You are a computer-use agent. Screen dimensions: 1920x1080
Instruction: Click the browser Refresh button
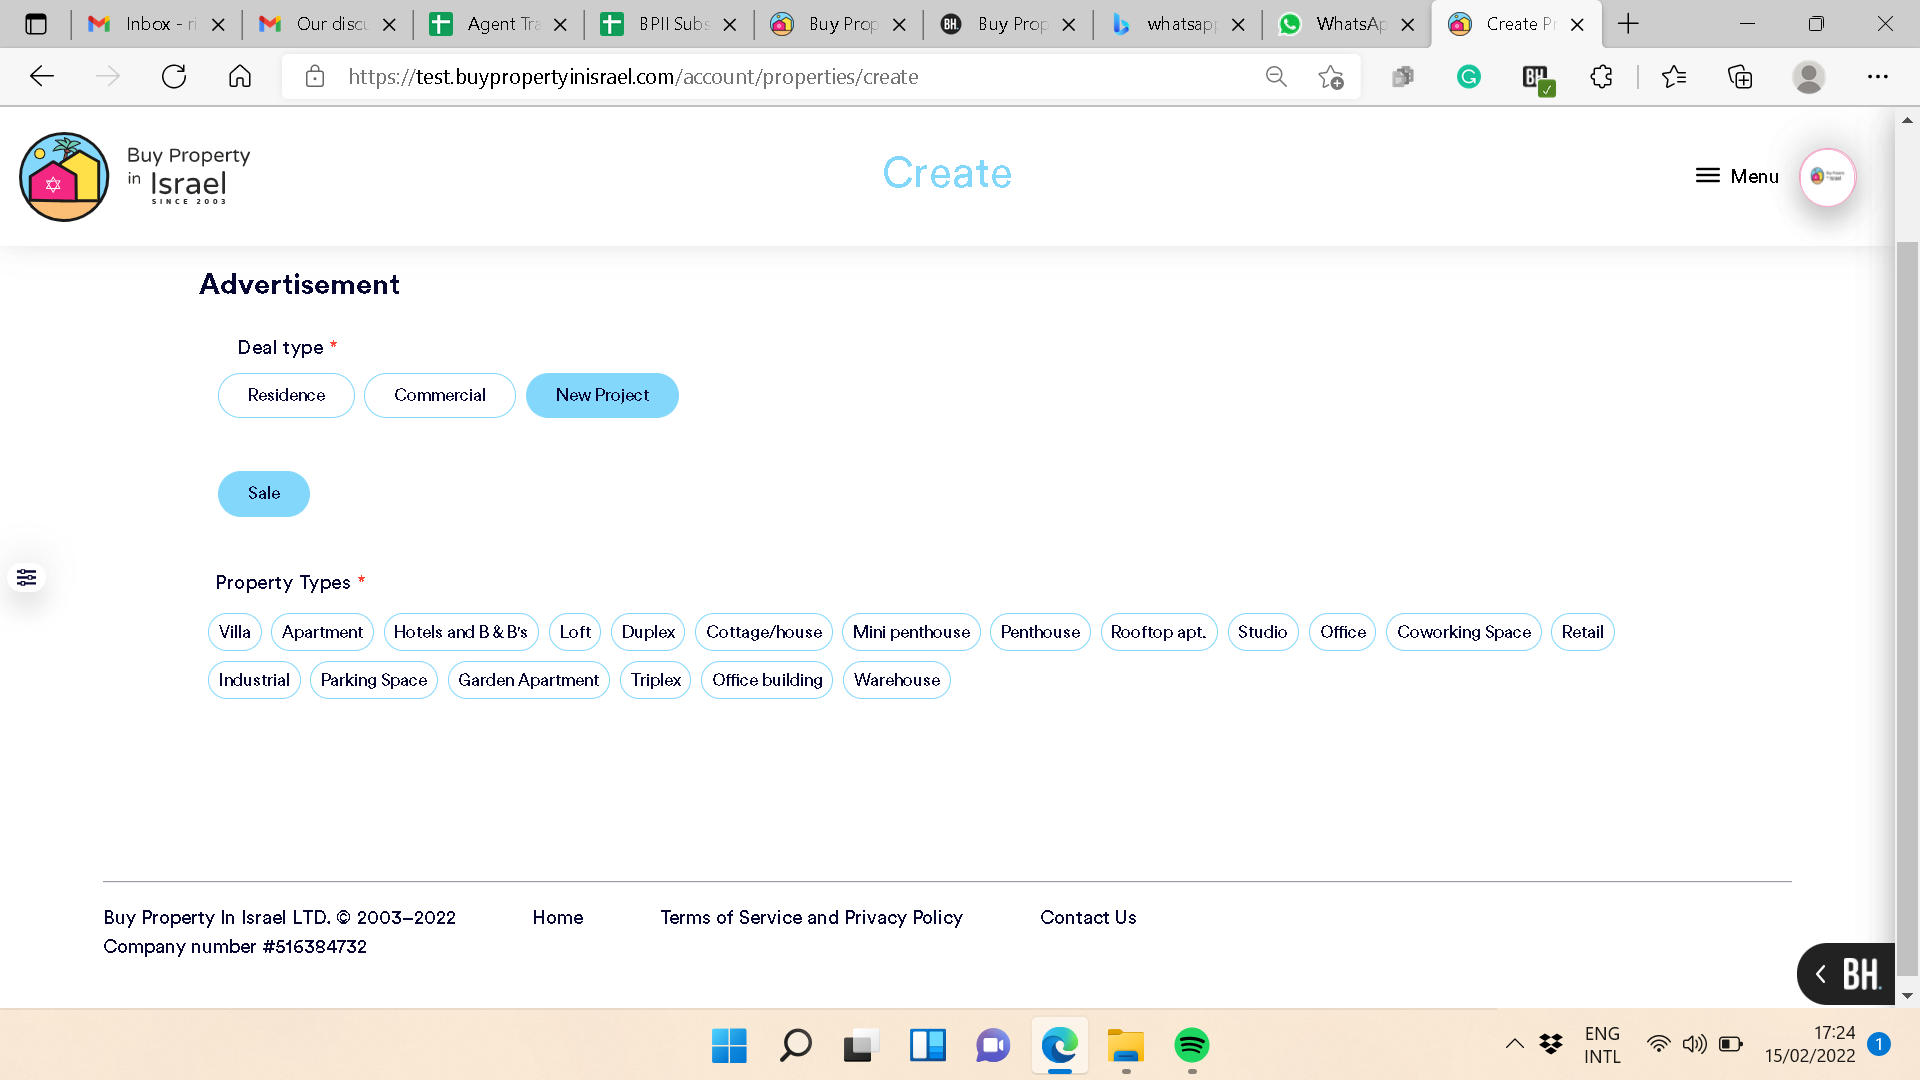(174, 77)
